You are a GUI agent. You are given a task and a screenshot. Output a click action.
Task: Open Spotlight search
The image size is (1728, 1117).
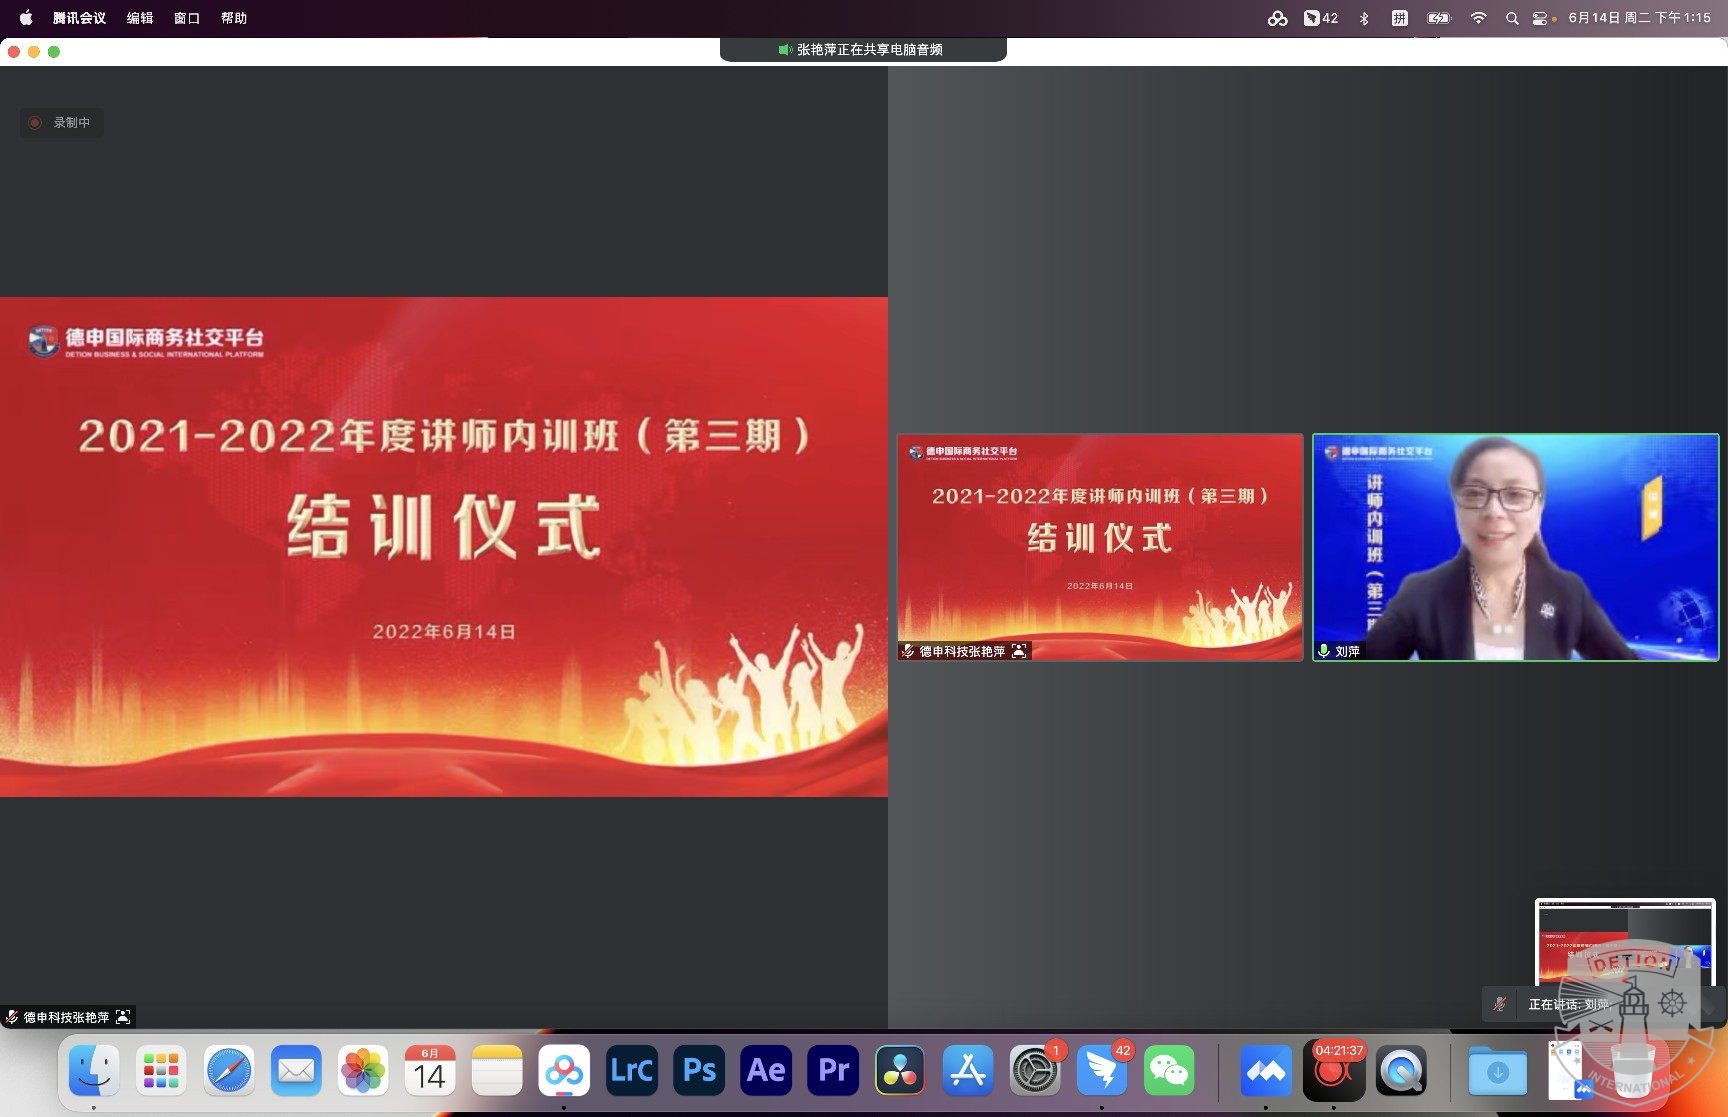[x=1512, y=18]
